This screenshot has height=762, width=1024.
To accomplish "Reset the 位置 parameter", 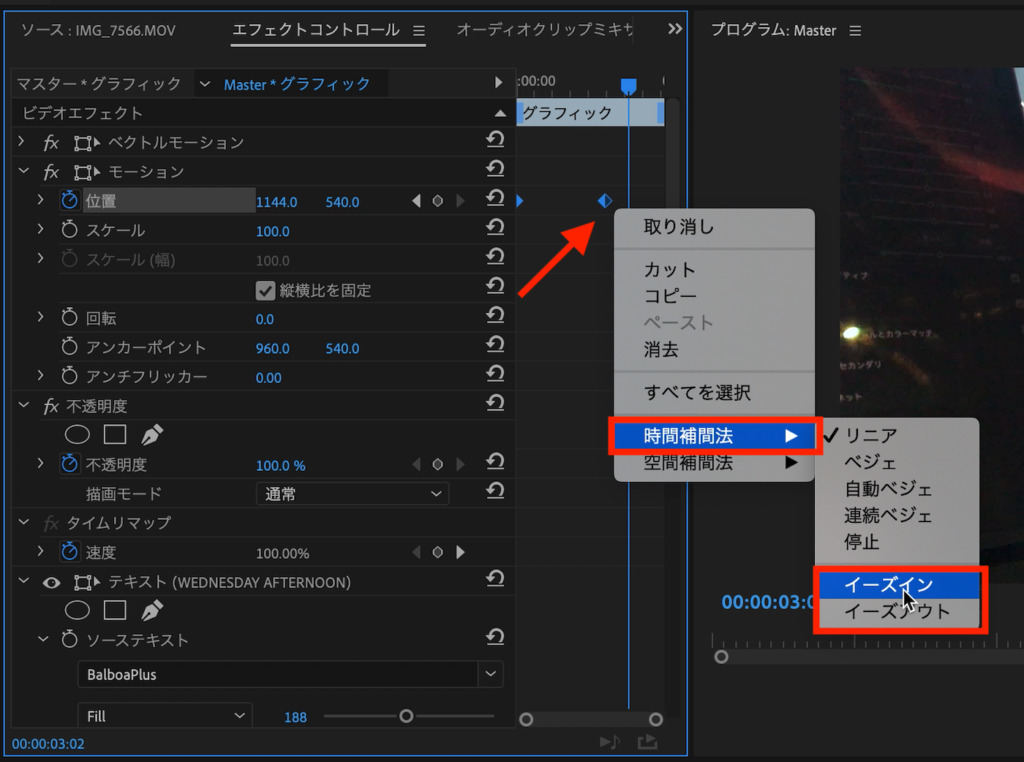I will (x=495, y=198).
